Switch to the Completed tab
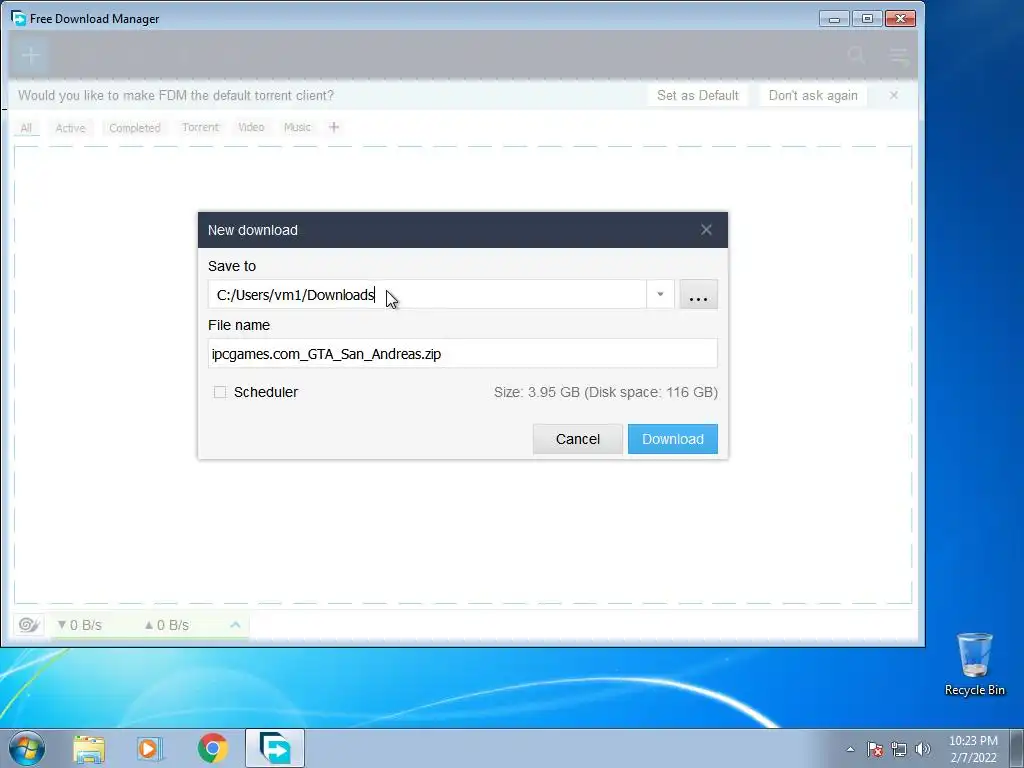The height and width of the screenshot is (768, 1024). 135,128
